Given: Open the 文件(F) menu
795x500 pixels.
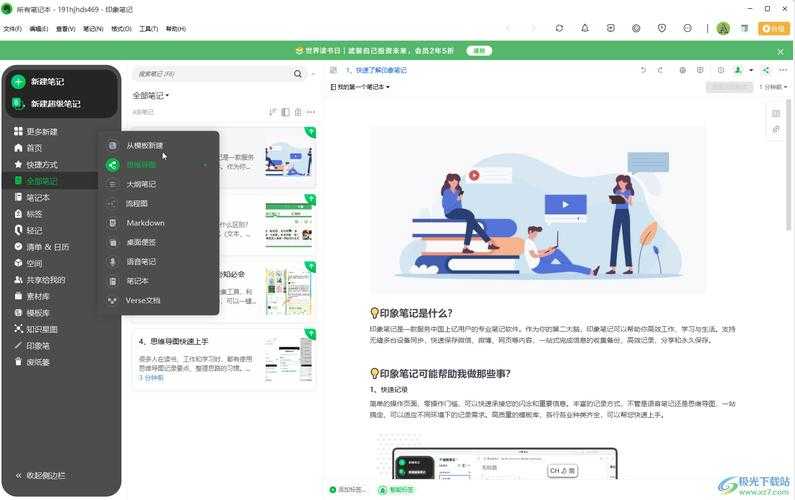Looking at the screenshot, I should click(x=13, y=29).
